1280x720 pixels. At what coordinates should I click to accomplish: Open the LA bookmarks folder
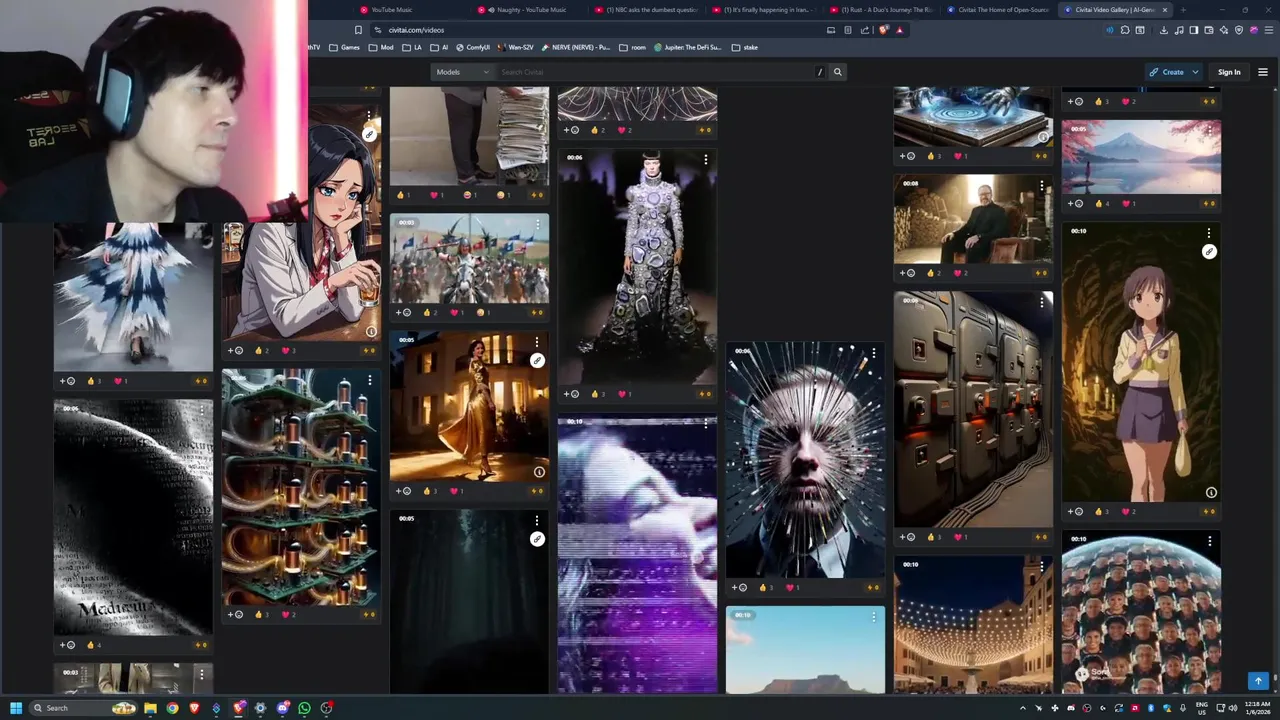click(x=412, y=47)
